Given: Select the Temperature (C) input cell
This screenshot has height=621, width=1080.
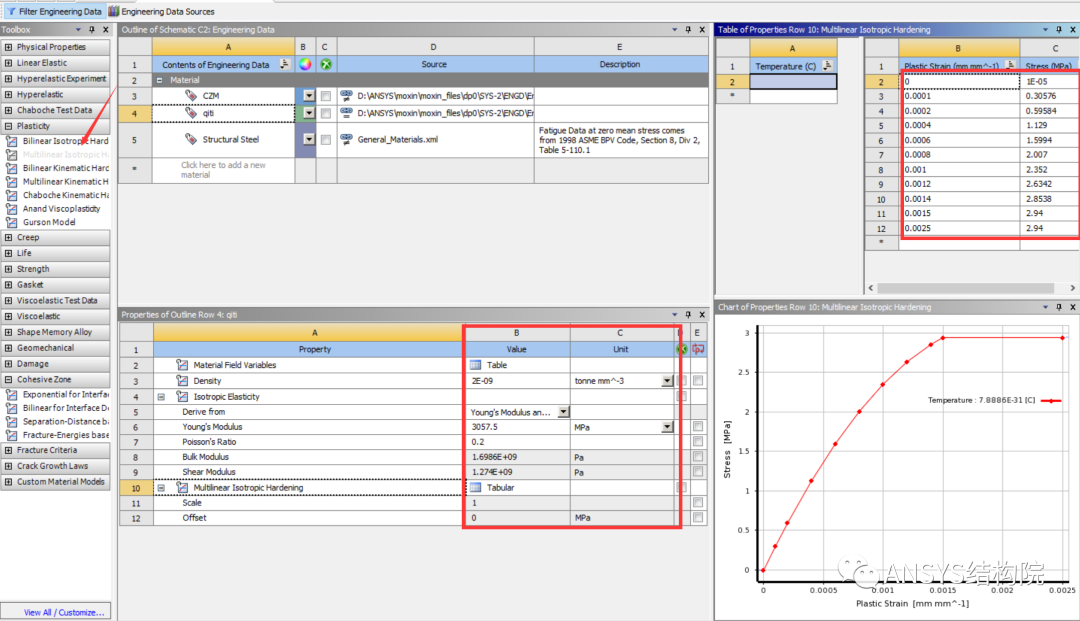Looking at the screenshot, I should point(793,81).
